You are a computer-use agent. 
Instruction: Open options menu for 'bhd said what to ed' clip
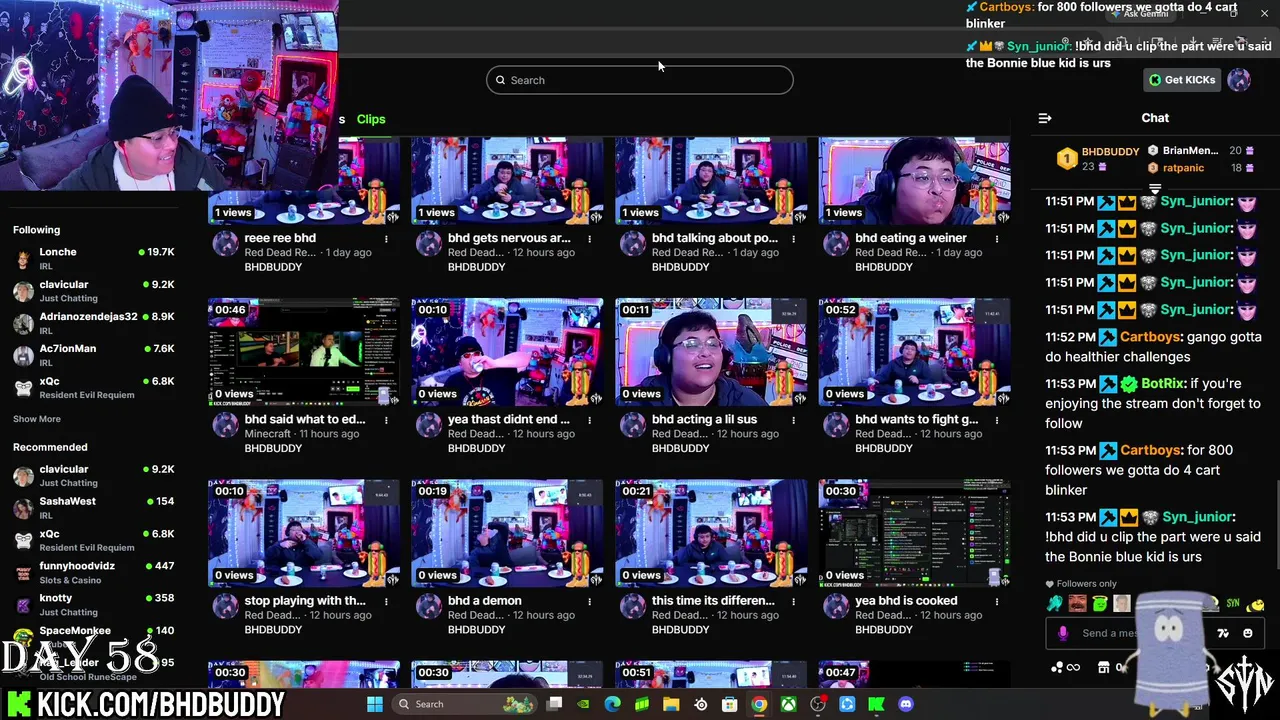pyautogui.click(x=386, y=420)
